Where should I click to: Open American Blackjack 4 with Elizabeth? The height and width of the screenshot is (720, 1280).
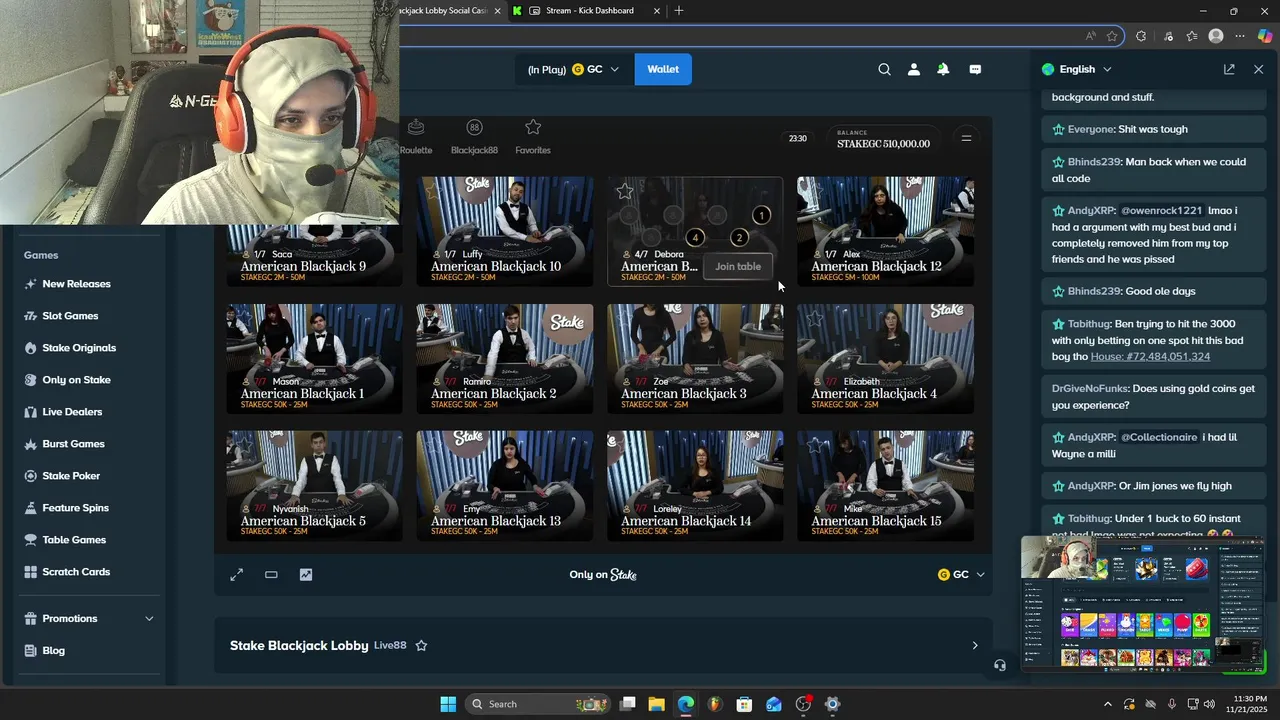tap(885, 359)
